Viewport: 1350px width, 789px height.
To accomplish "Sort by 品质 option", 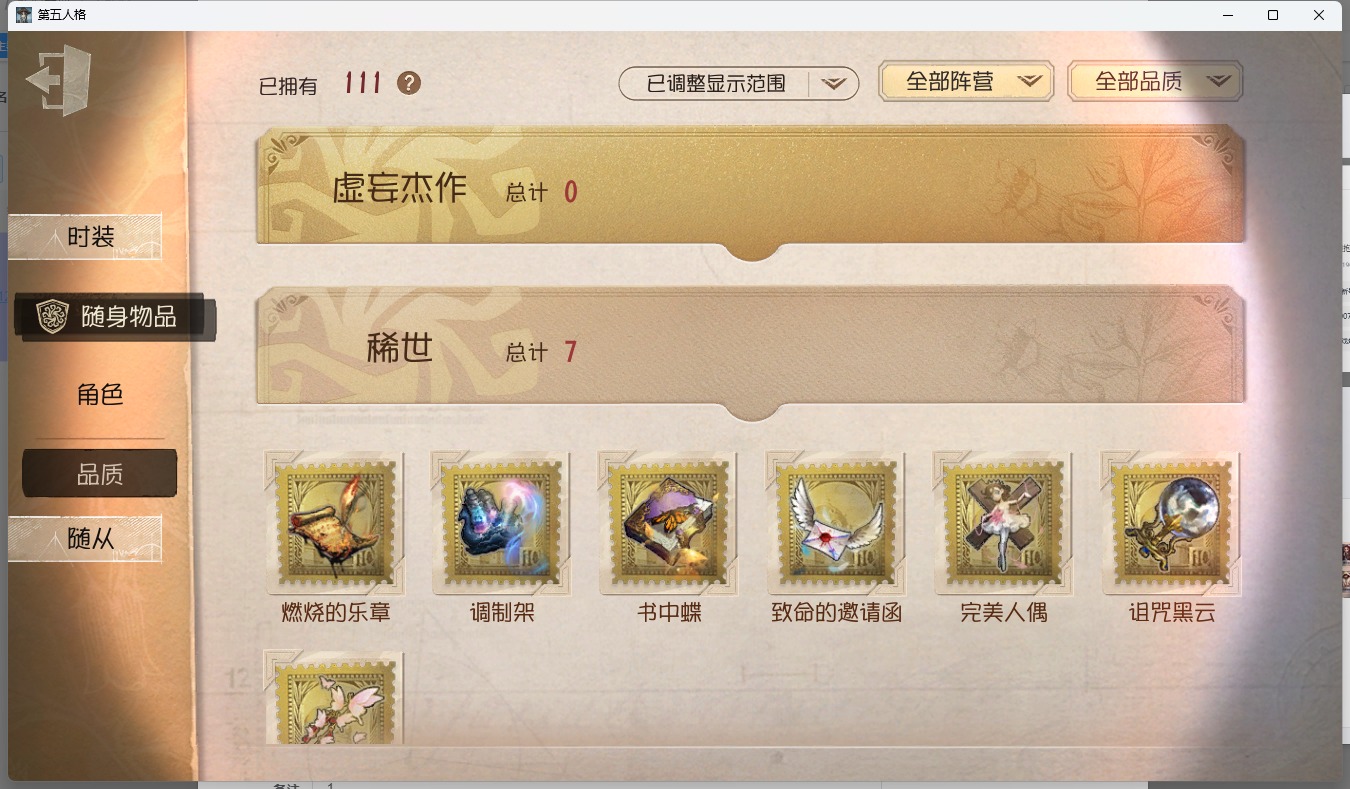I will [x=100, y=474].
